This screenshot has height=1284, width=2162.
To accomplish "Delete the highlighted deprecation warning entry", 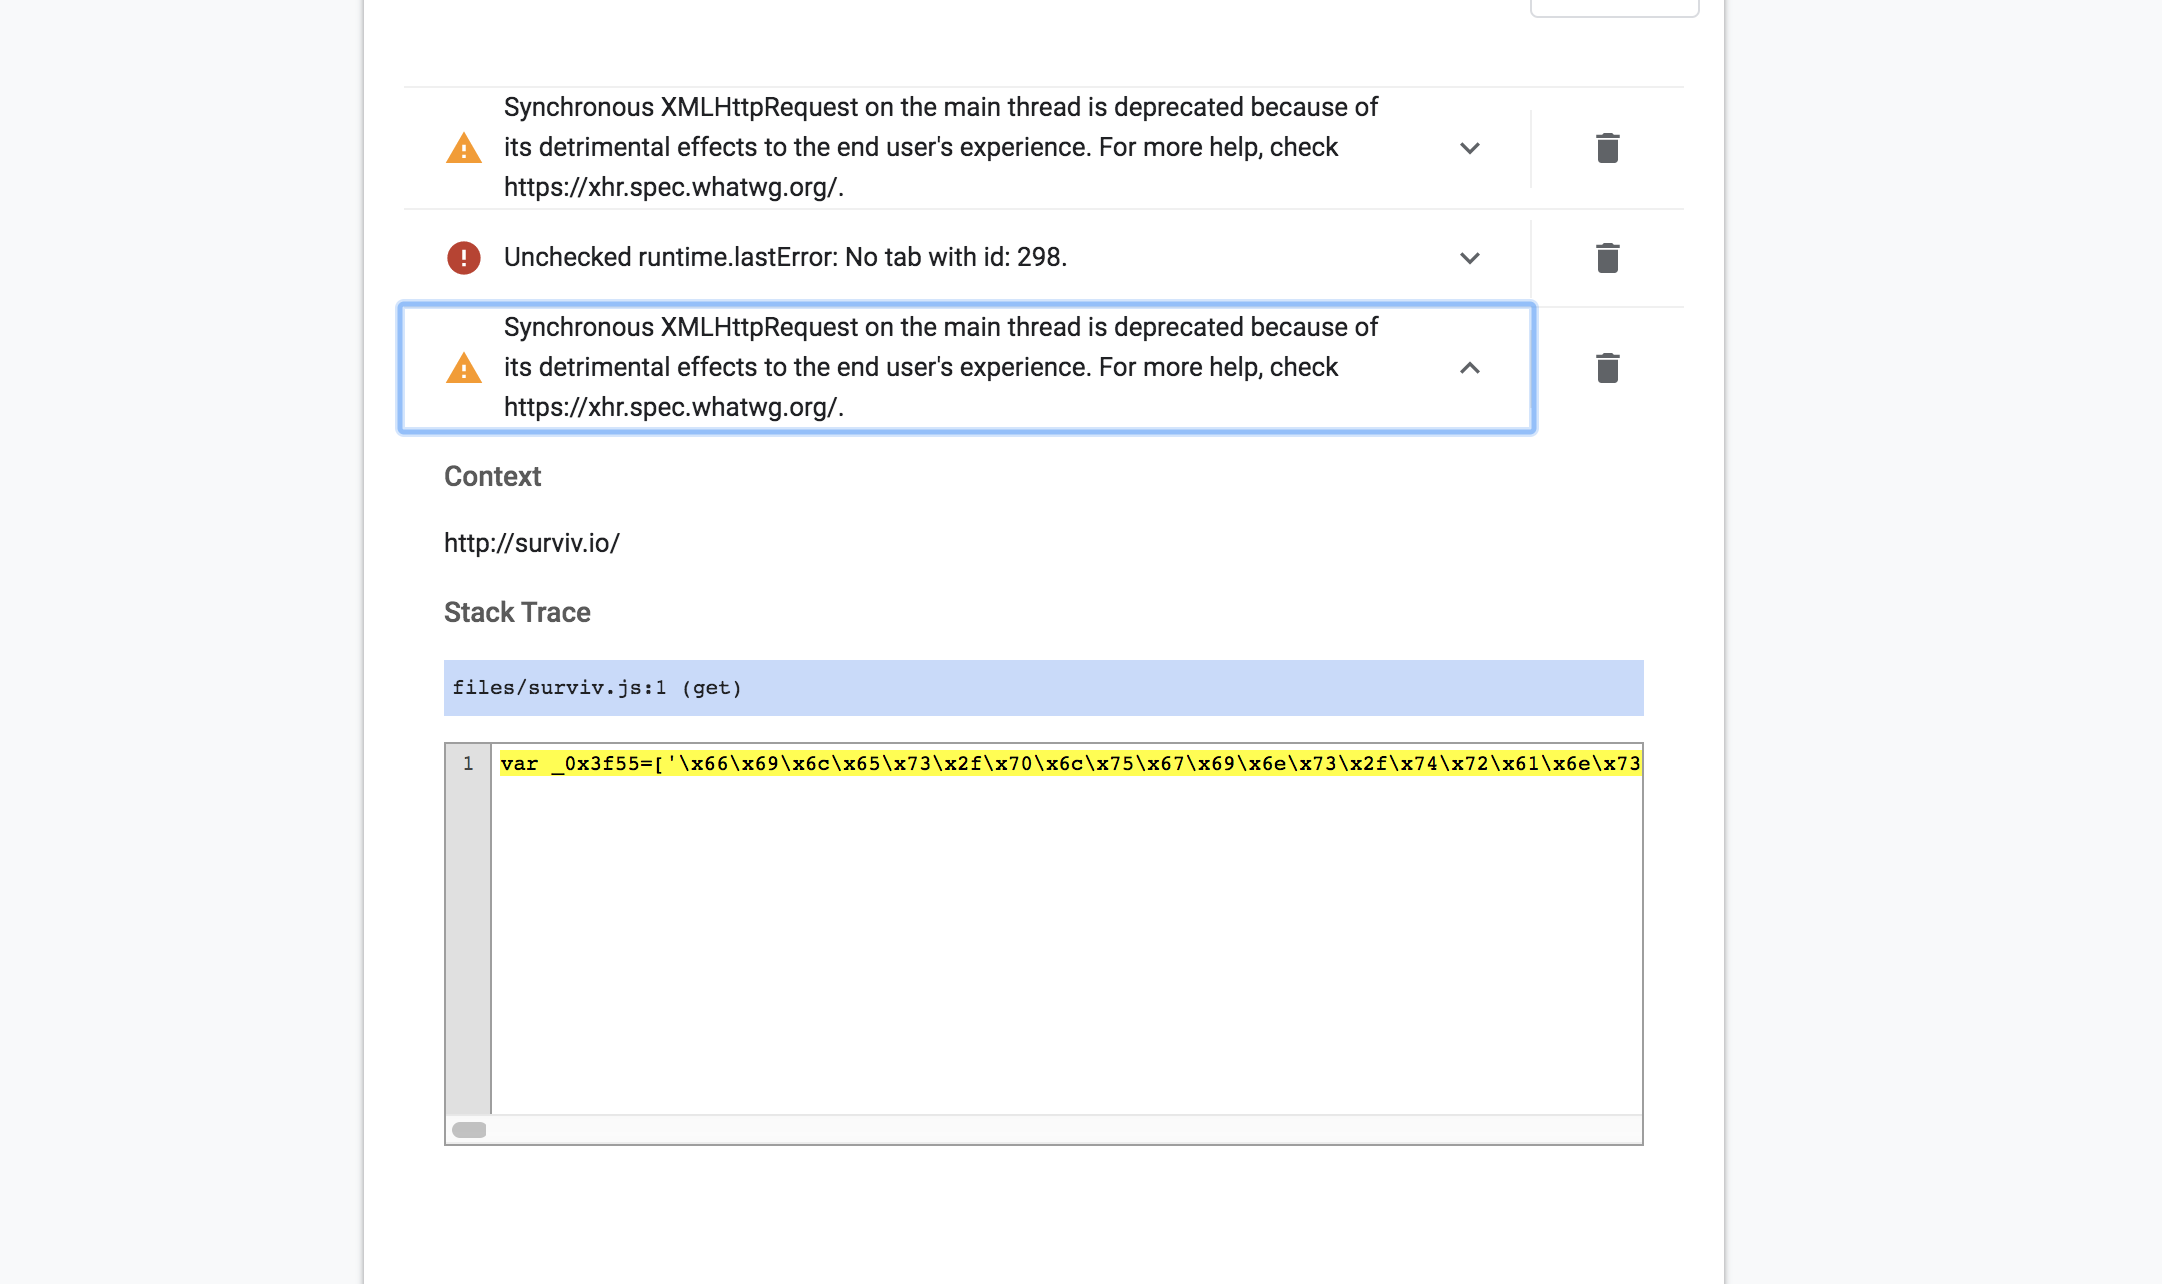I will 1607,368.
